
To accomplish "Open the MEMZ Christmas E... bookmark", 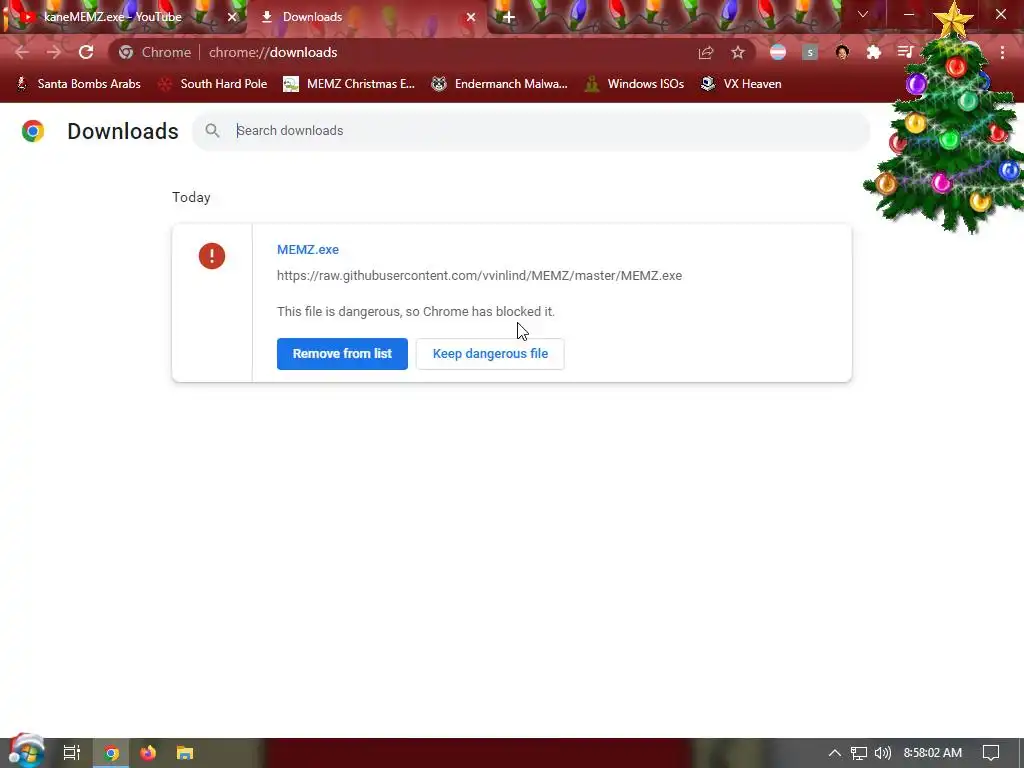I will 349,84.
